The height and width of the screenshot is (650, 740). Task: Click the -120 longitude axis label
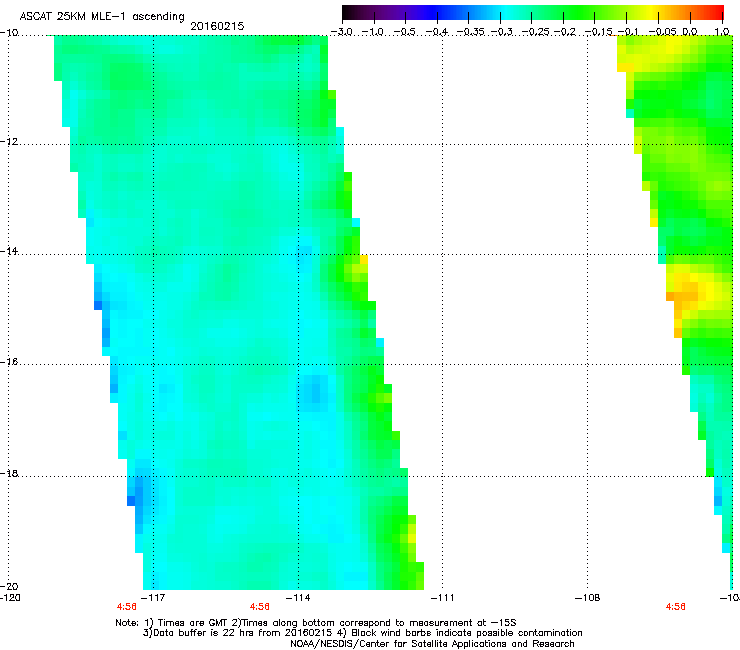[x=10, y=598]
